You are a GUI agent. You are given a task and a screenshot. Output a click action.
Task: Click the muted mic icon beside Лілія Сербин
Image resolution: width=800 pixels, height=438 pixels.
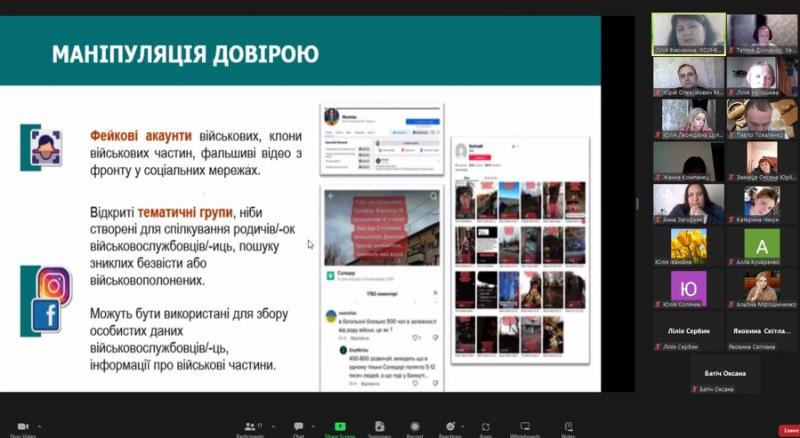pyautogui.click(x=658, y=347)
